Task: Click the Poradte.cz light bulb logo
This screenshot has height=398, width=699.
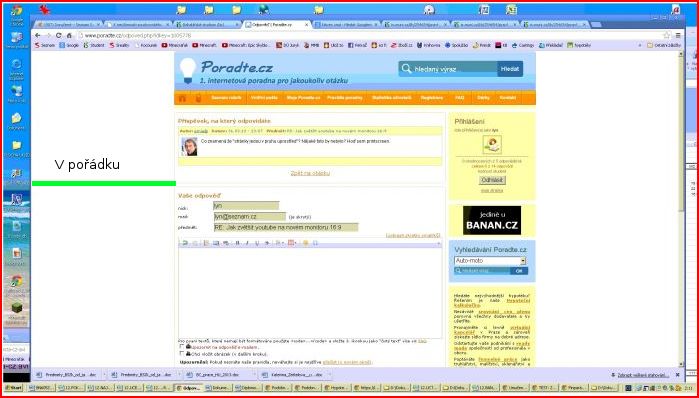Action: 188,70
